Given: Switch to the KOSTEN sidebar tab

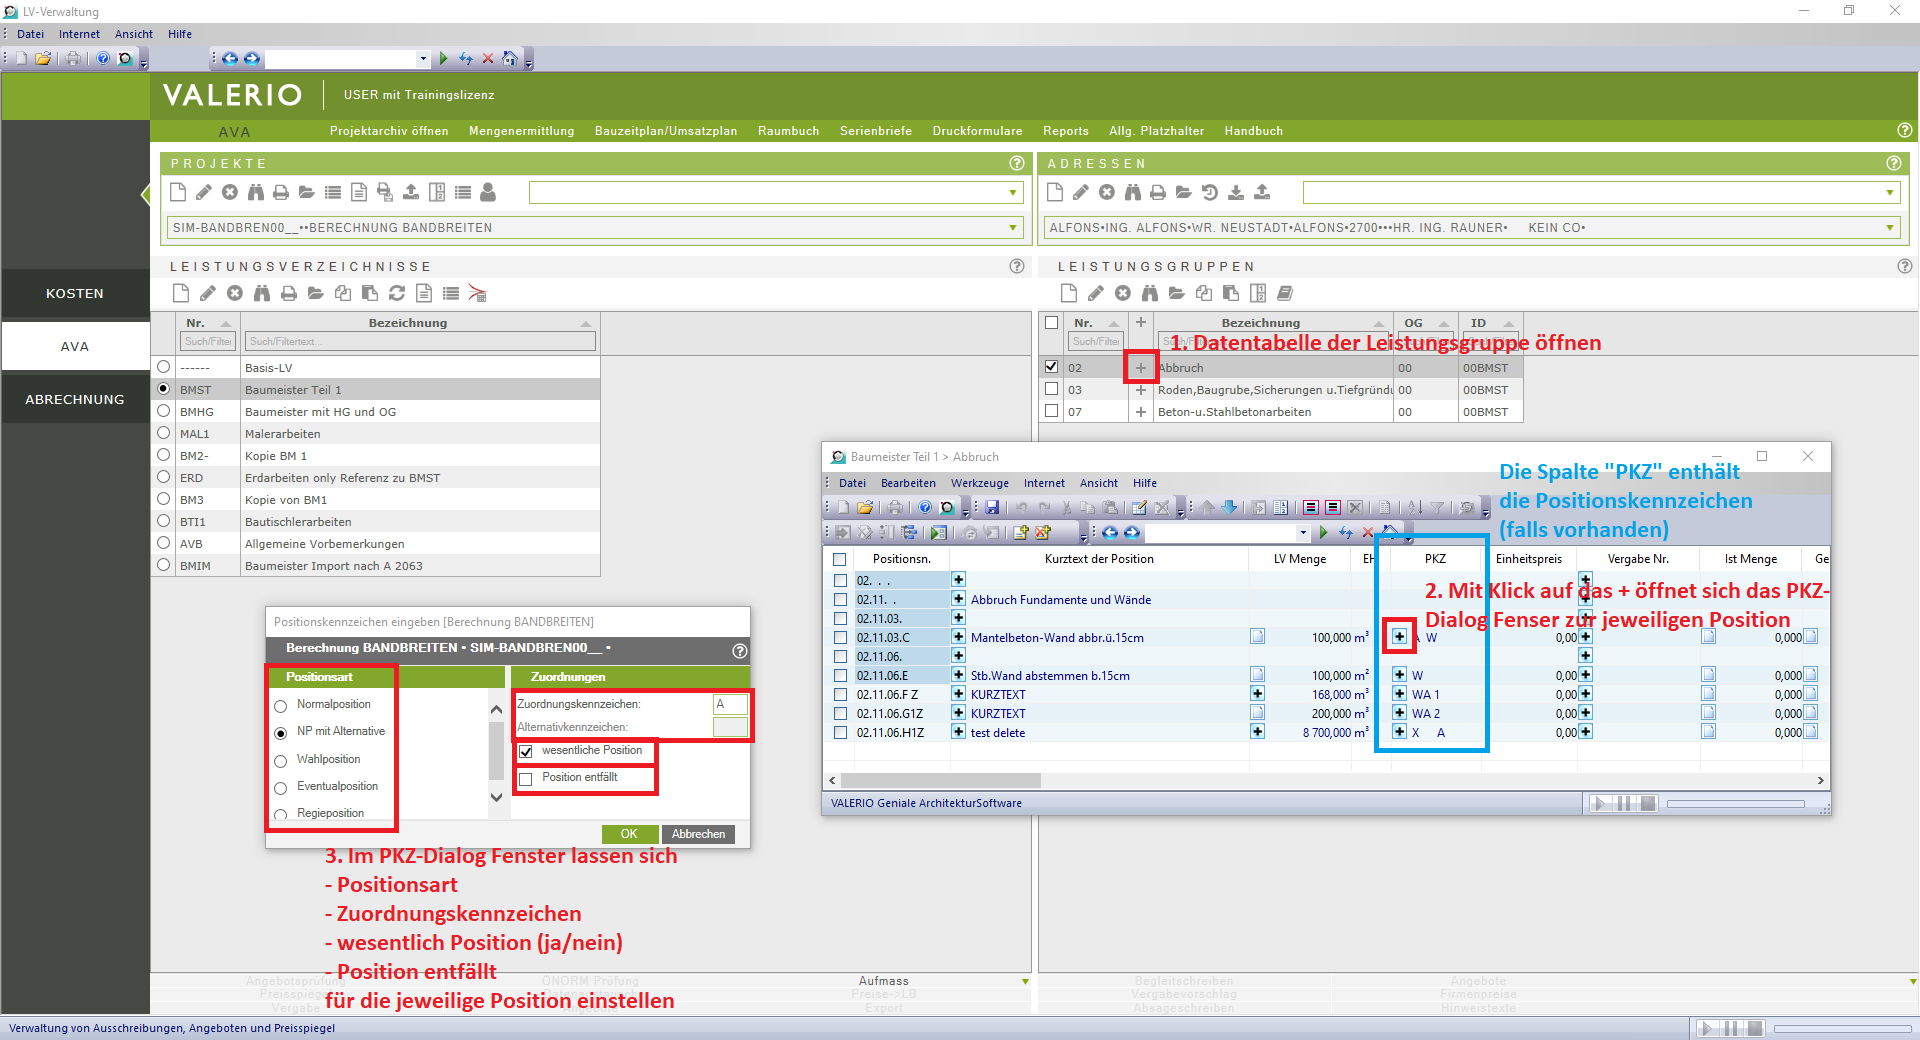Looking at the screenshot, I should 75,294.
